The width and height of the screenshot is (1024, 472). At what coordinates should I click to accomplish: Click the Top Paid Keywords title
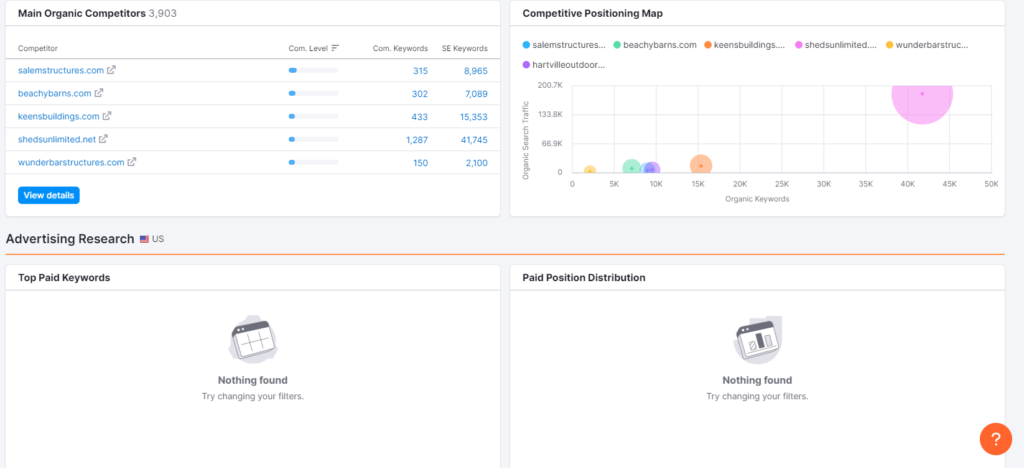(x=64, y=277)
